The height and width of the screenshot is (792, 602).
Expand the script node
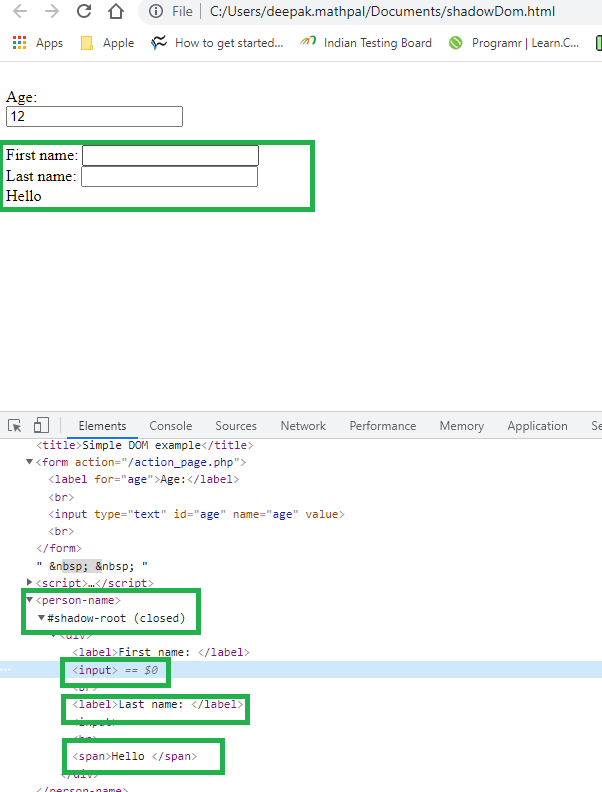coord(29,582)
